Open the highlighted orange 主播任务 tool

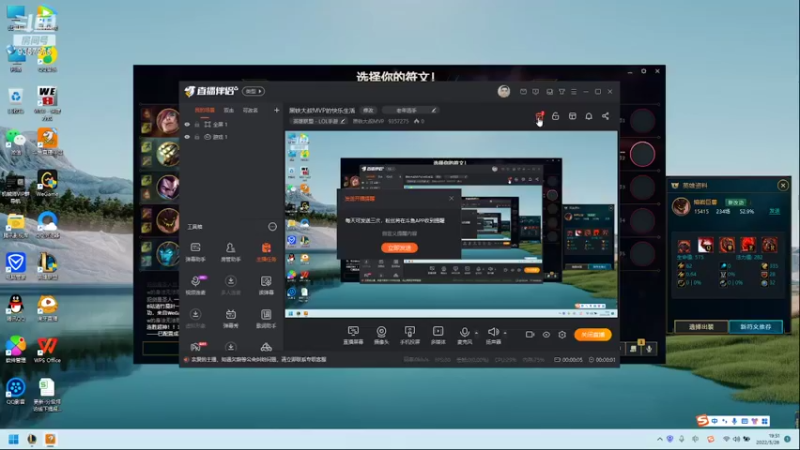point(266,252)
